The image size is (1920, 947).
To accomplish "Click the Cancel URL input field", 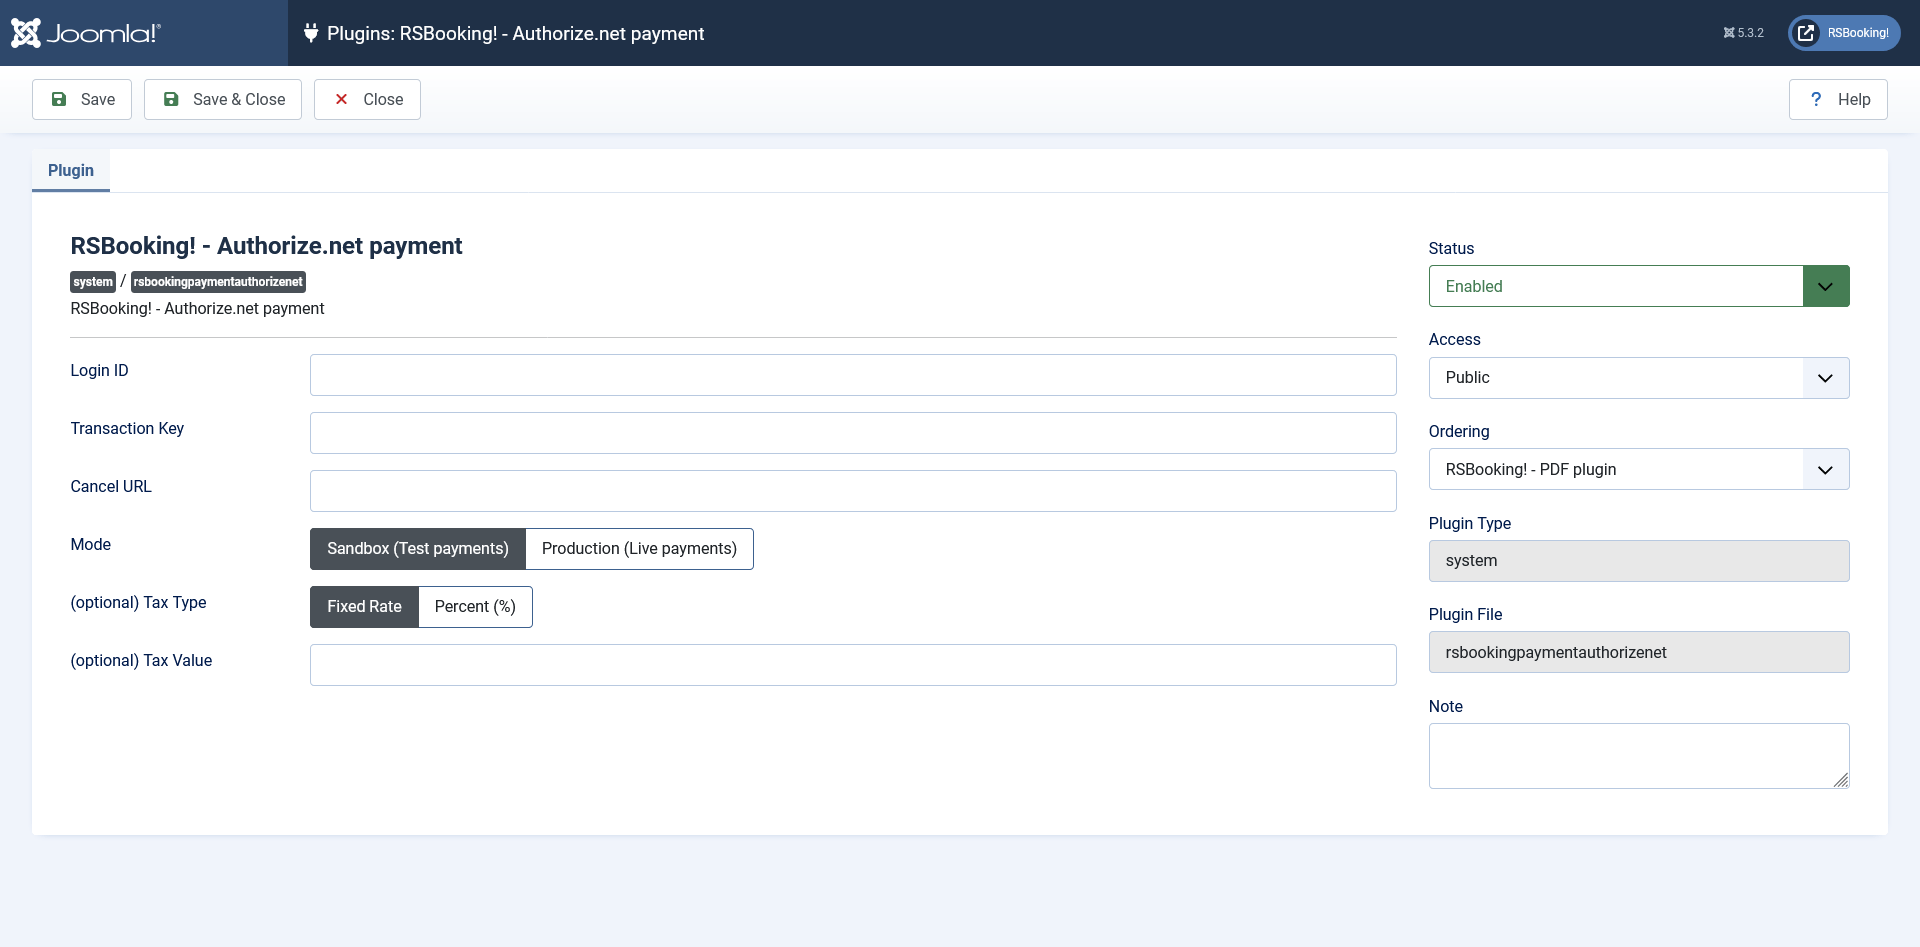I will pos(853,491).
